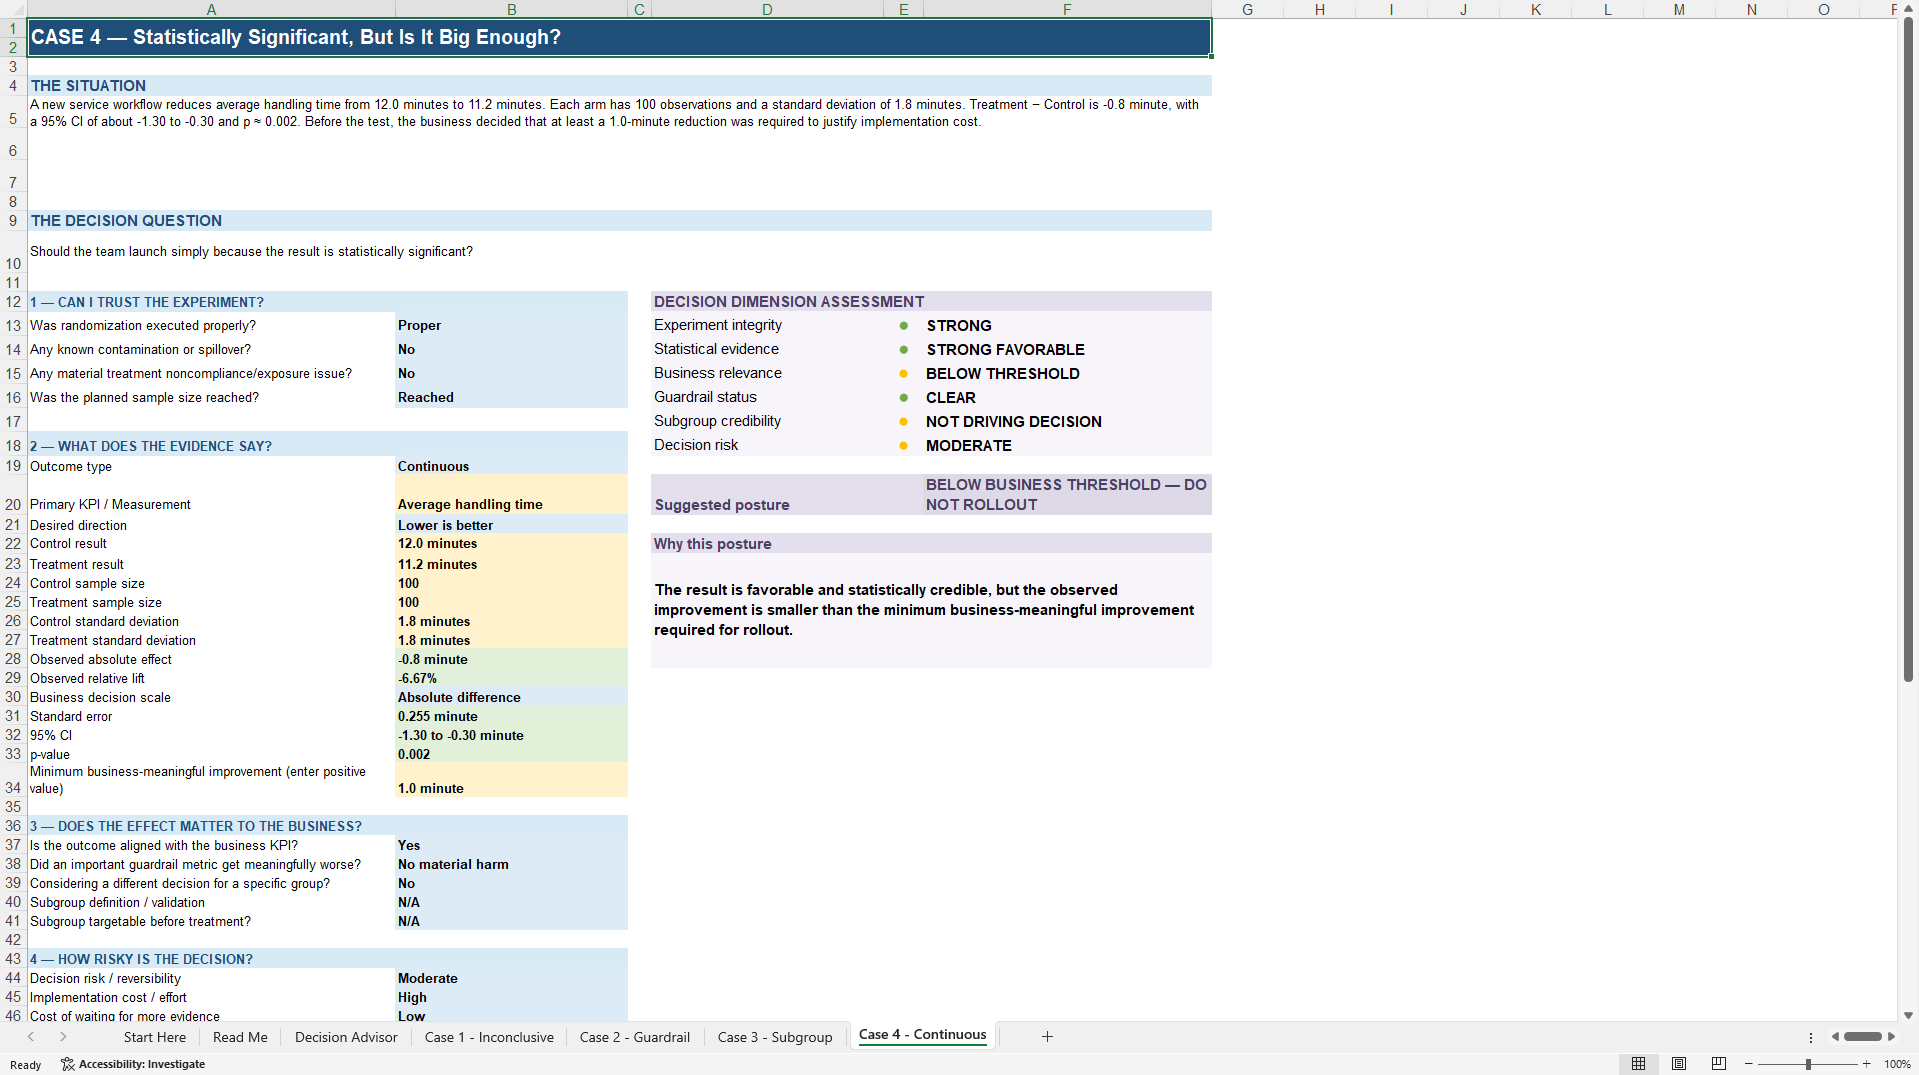Viewport: 1919px width, 1075px height.
Task: Select column D header
Action: (x=767, y=9)
